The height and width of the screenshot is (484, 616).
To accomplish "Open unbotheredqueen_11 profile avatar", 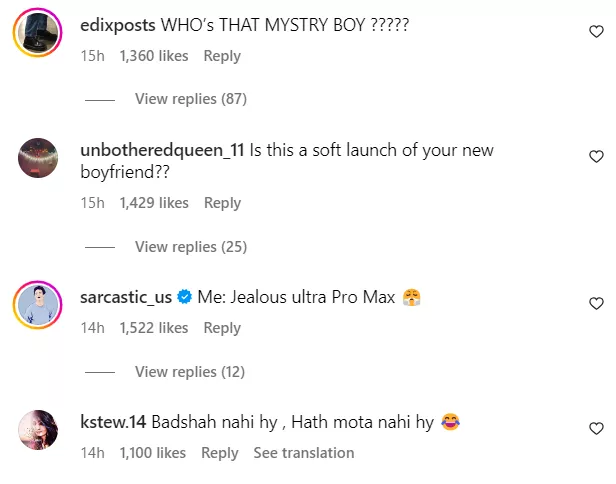I will coord(38,158).
